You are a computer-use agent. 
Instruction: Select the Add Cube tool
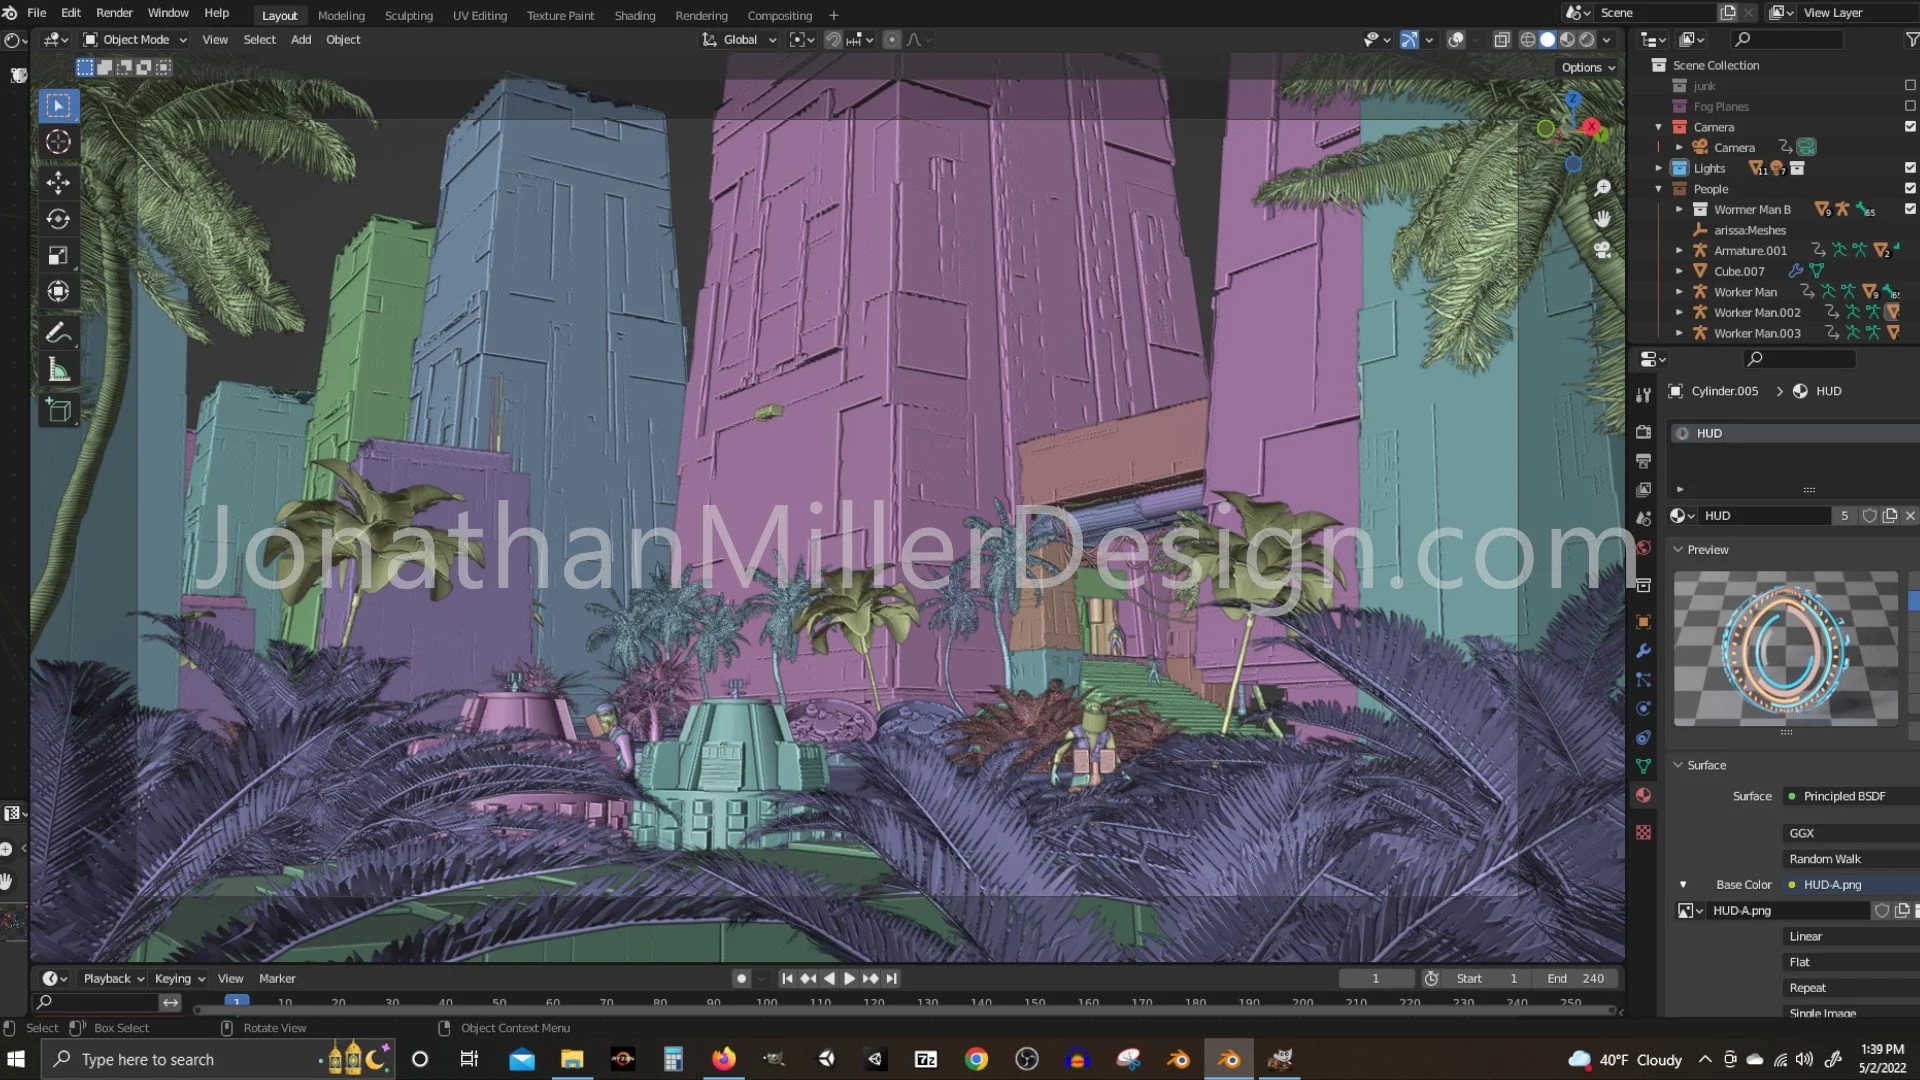(58, 410)
